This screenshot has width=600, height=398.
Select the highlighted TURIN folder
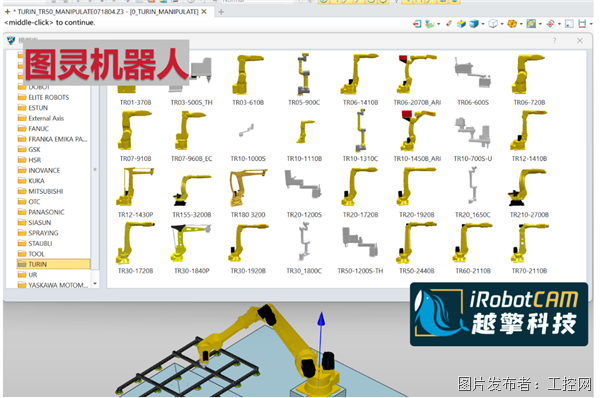click(x=53, y=264)
